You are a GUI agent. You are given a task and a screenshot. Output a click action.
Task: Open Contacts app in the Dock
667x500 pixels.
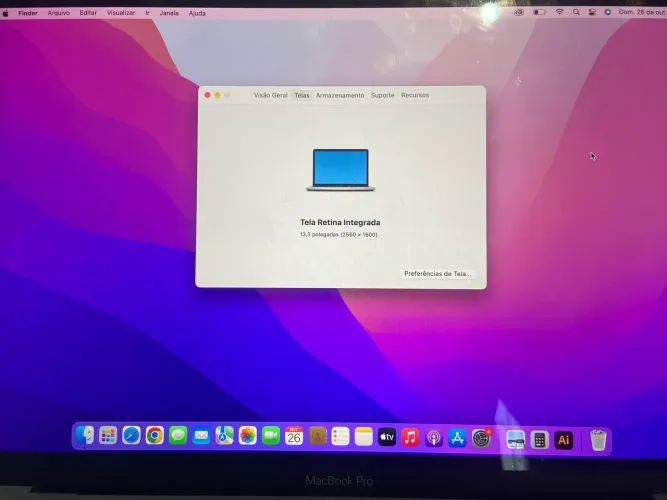(x=317, y=436)
